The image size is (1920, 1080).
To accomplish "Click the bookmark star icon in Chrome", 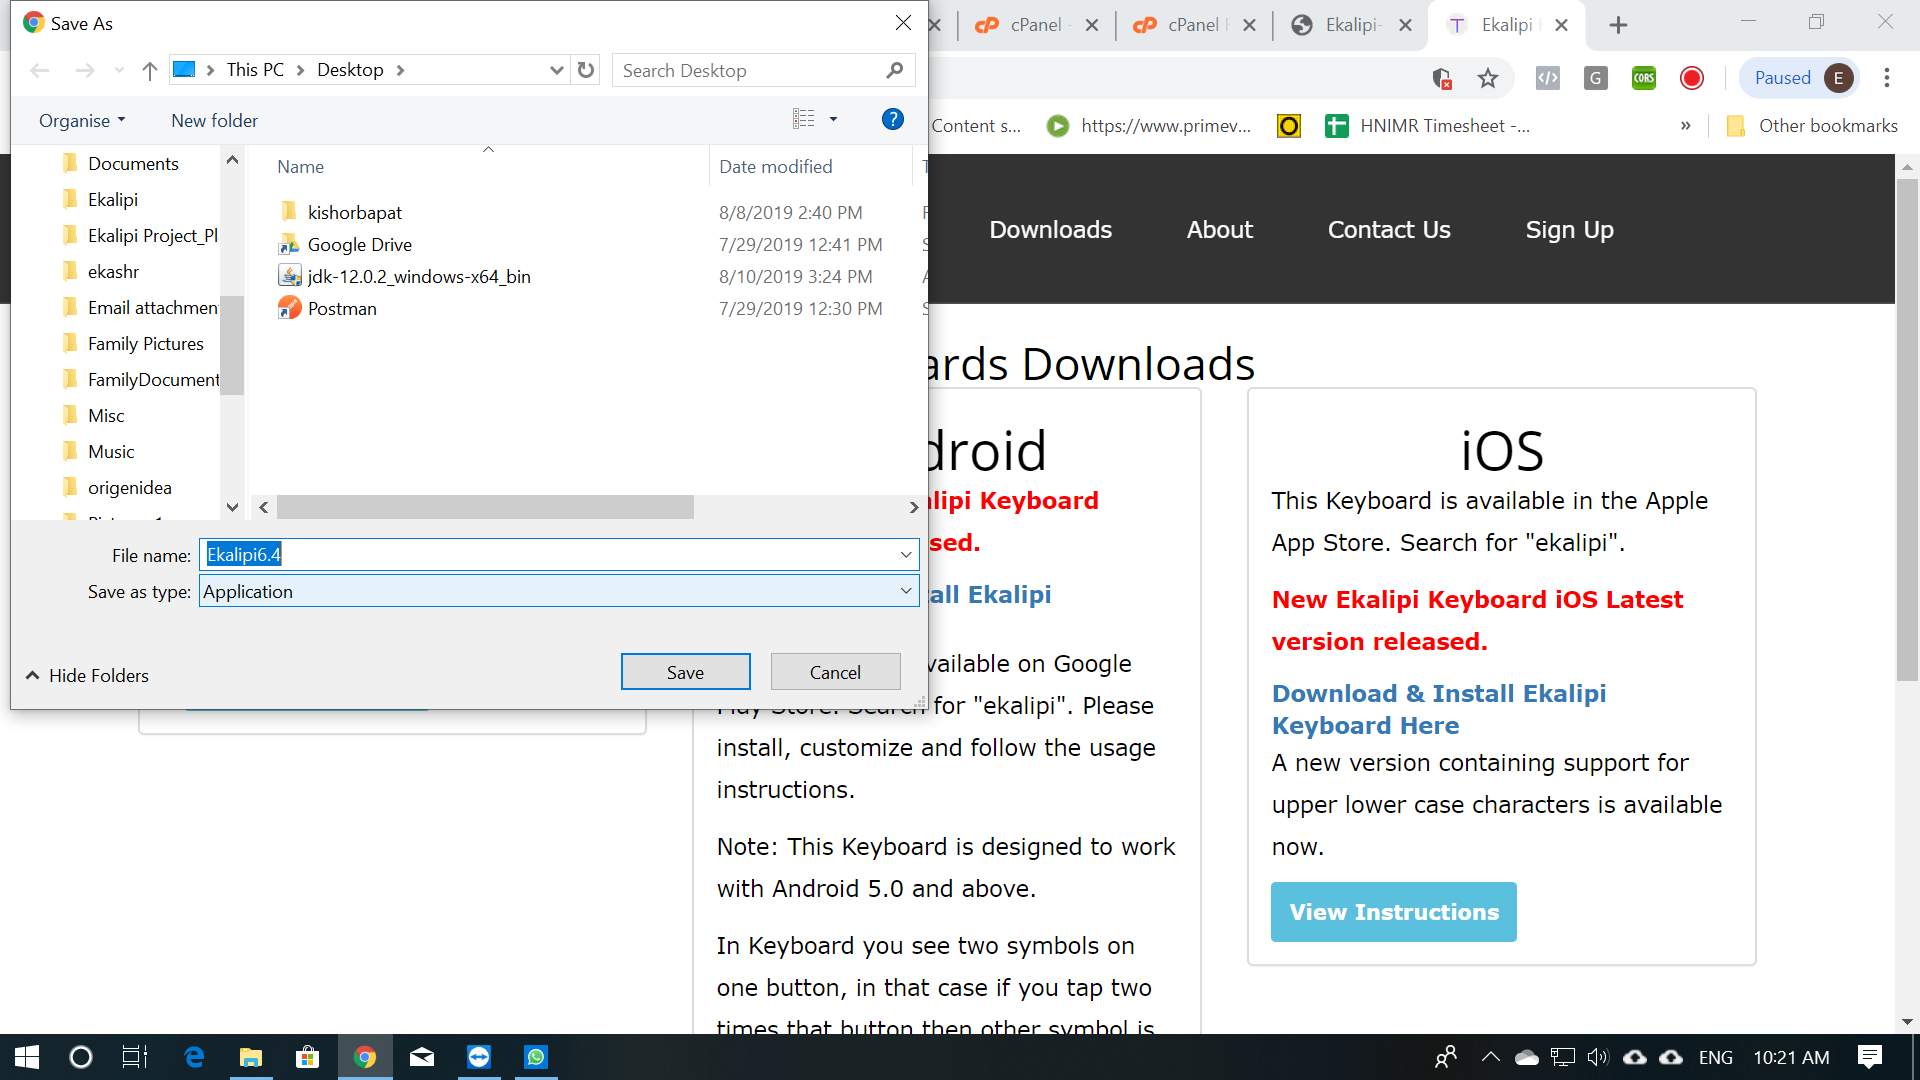I will (x=1488, y=78).
